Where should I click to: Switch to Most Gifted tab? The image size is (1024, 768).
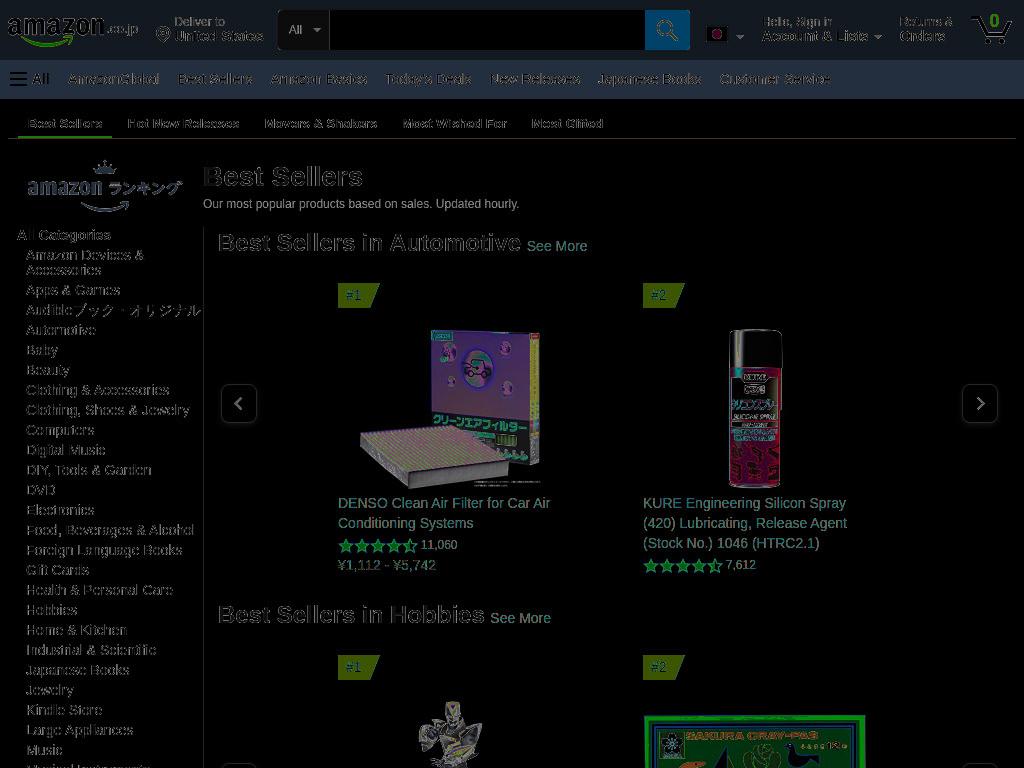[567, 123]
